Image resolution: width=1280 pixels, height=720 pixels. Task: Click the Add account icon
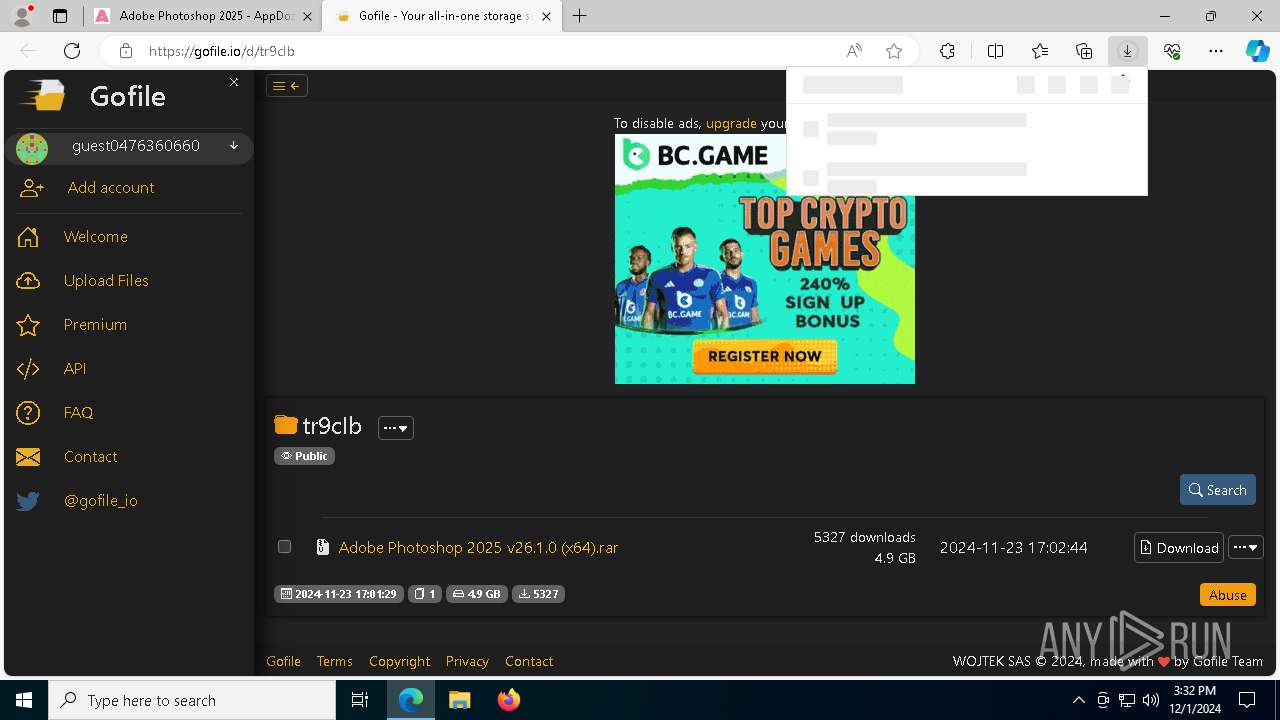click(x=32, y=188)
